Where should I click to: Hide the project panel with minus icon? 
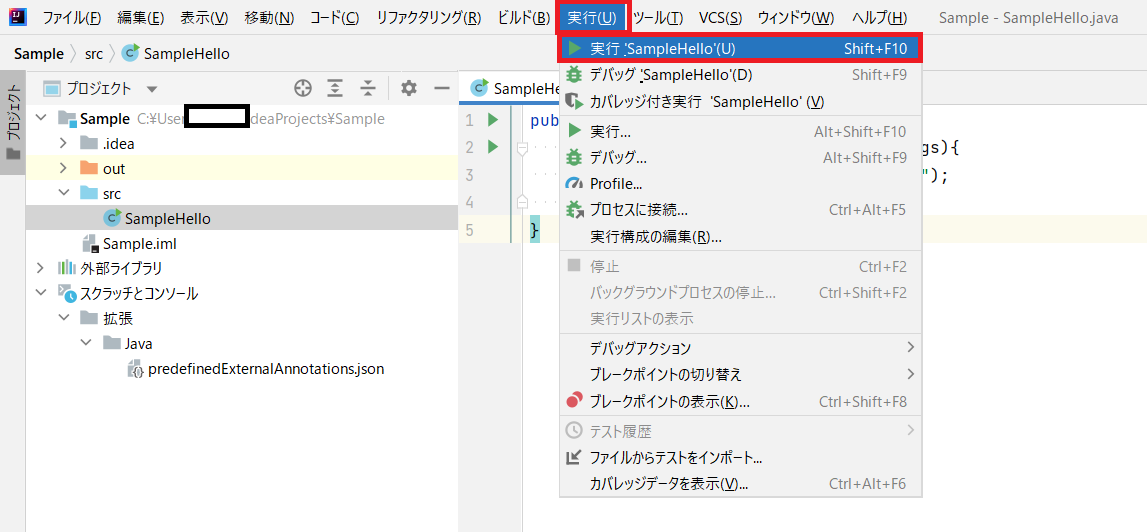point(441,88)
